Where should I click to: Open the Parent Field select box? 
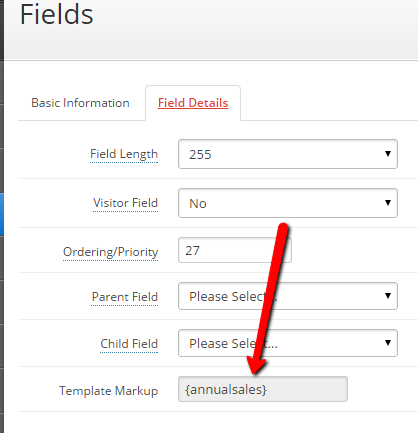click(288, 296)
